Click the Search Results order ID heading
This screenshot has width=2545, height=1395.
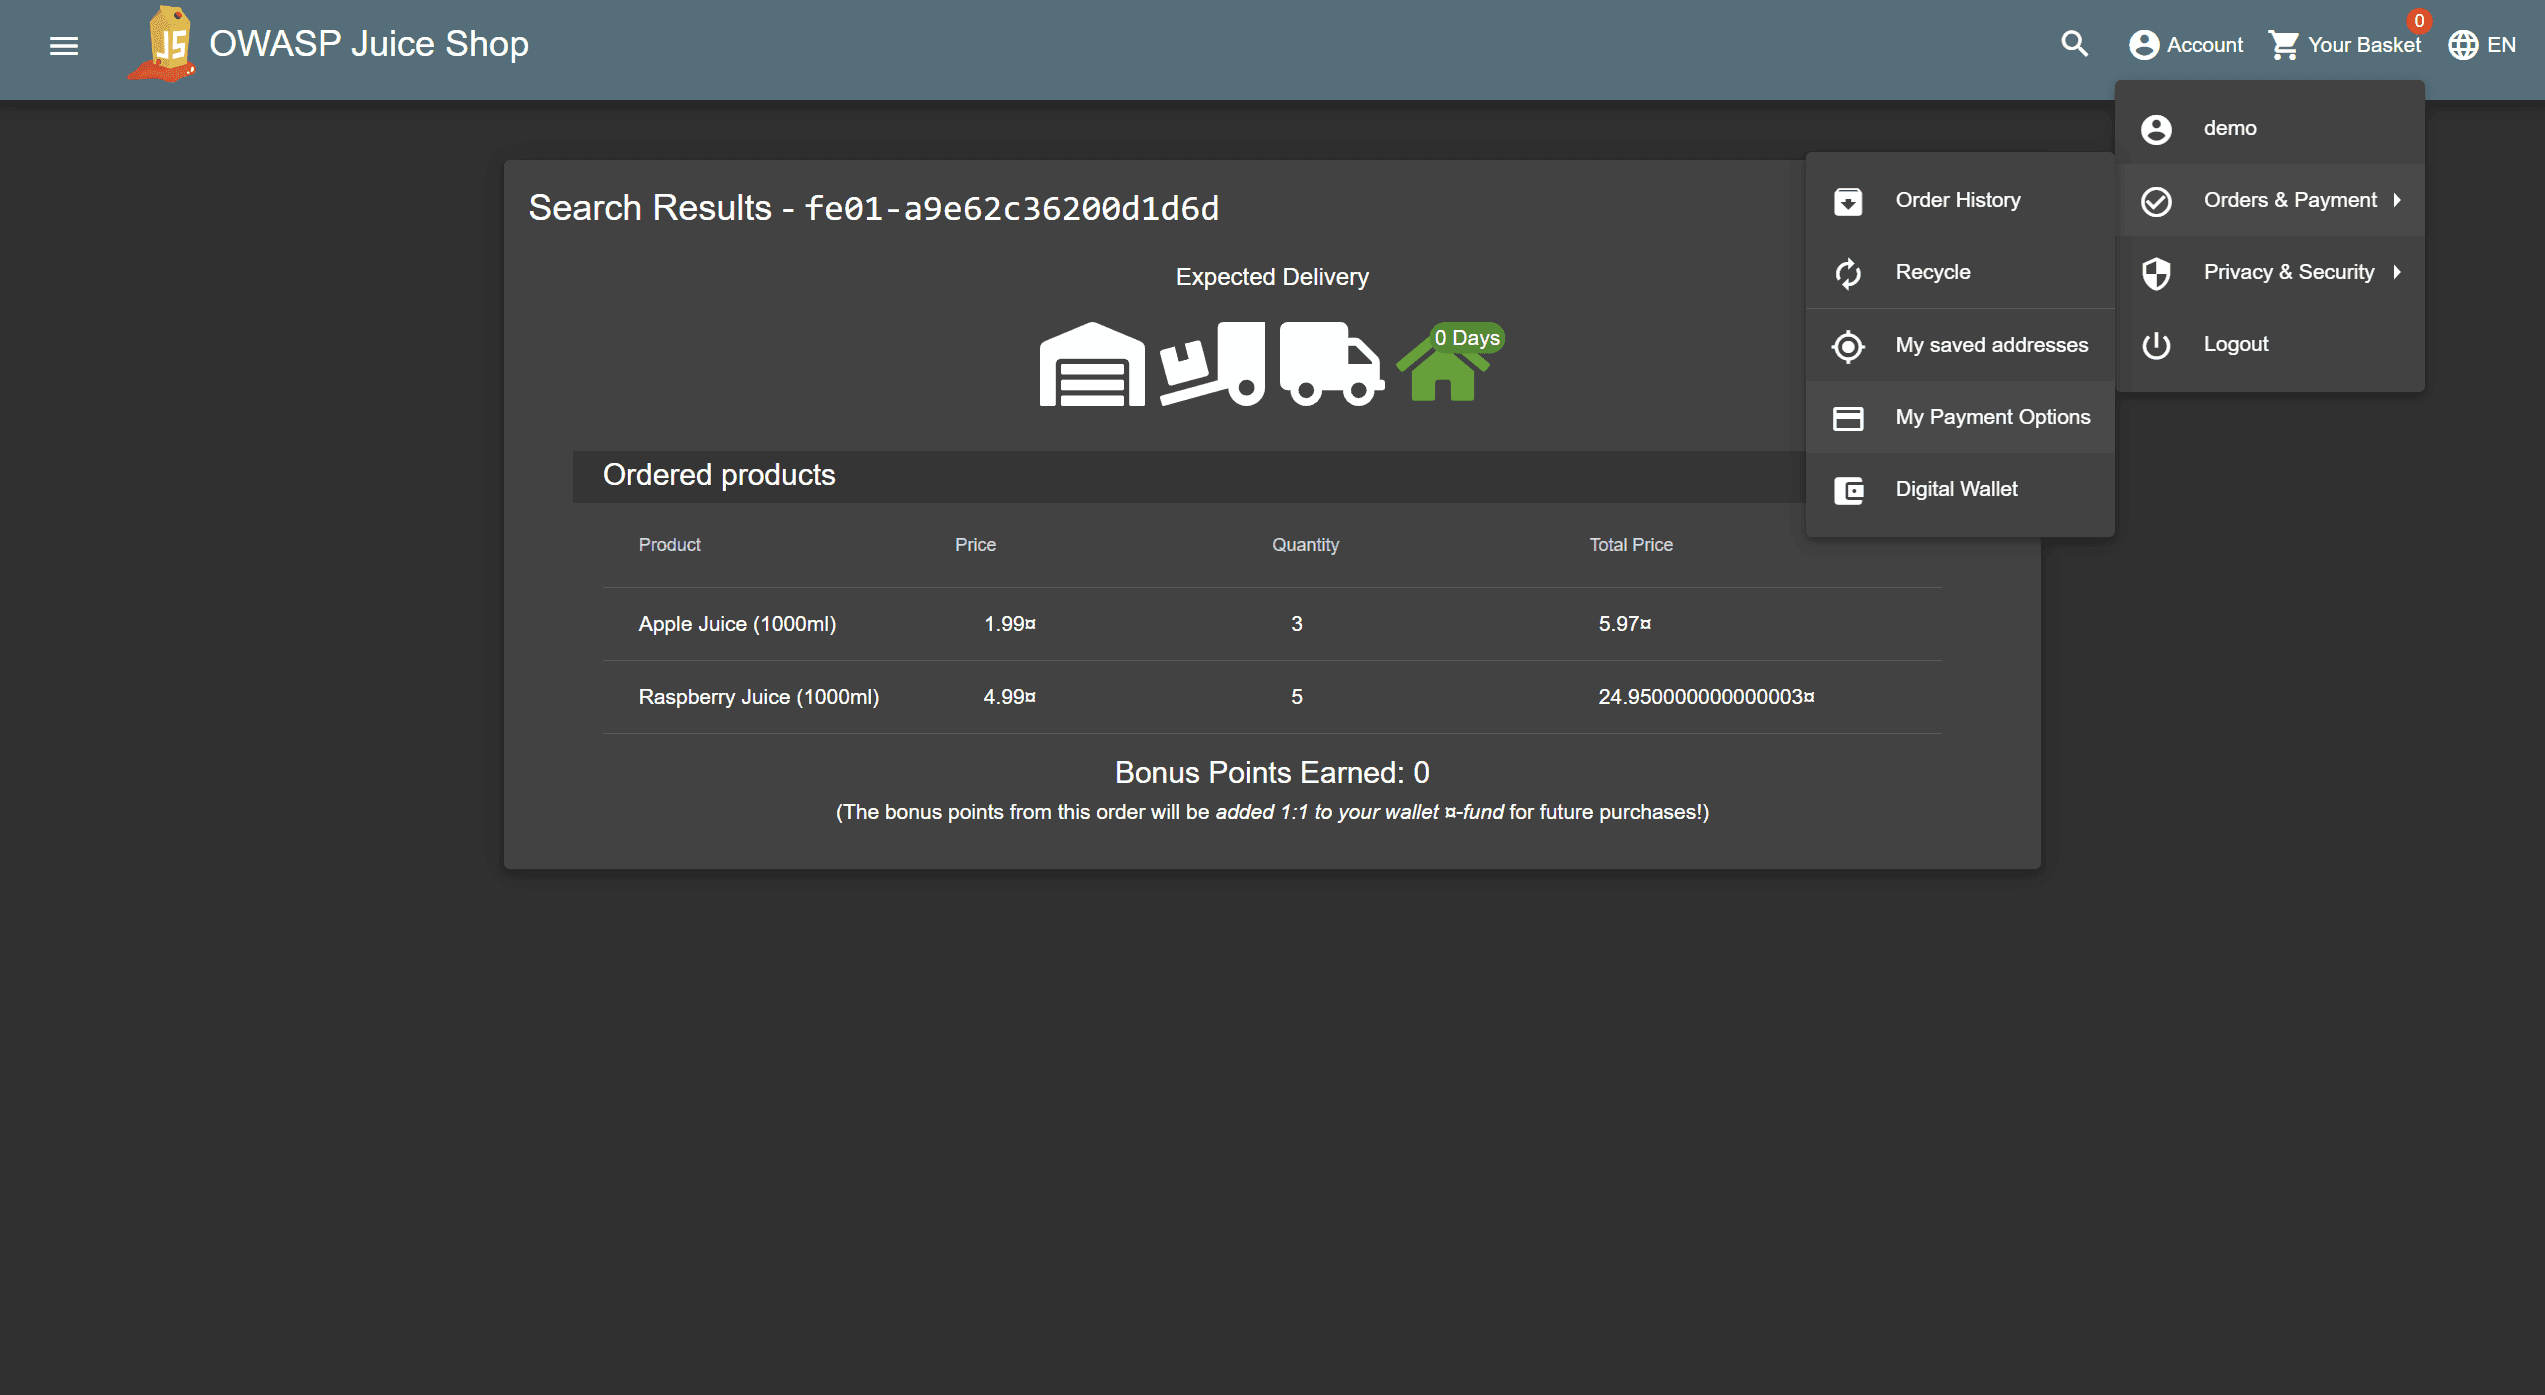click(874, 208)
